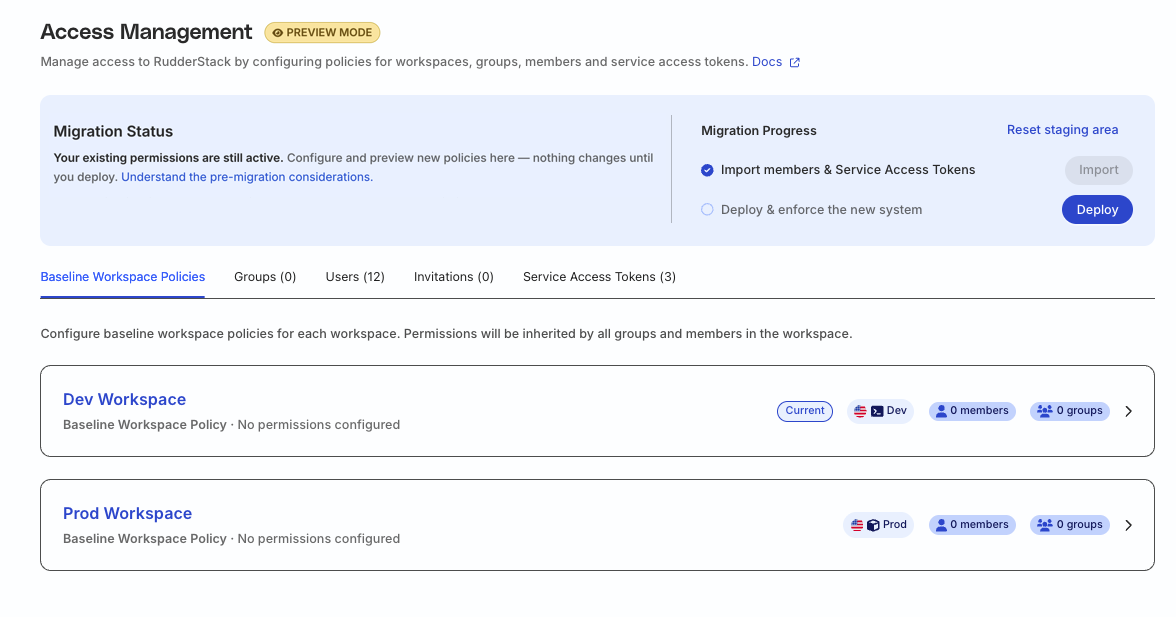Open Understand the pre-migration considerations link
The width and height of the screenshot is (1176, 617).
coord(247,177)
